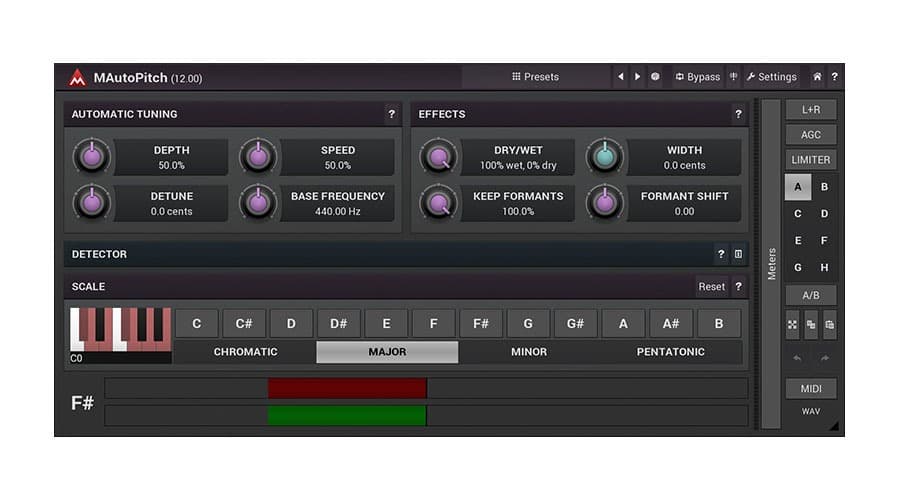Click the morphing grid icon below A/B
900x500 pixels.
click(792, 325)
